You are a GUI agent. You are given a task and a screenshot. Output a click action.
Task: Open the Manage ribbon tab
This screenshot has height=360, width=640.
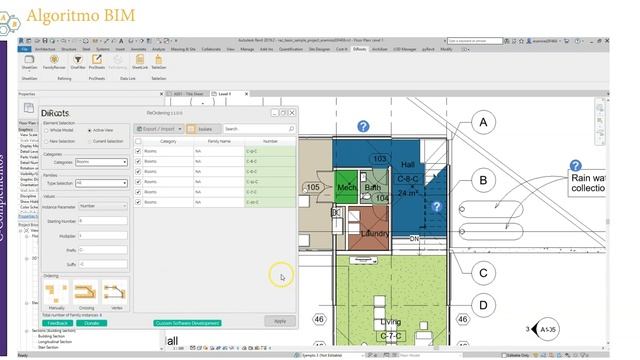247,49
